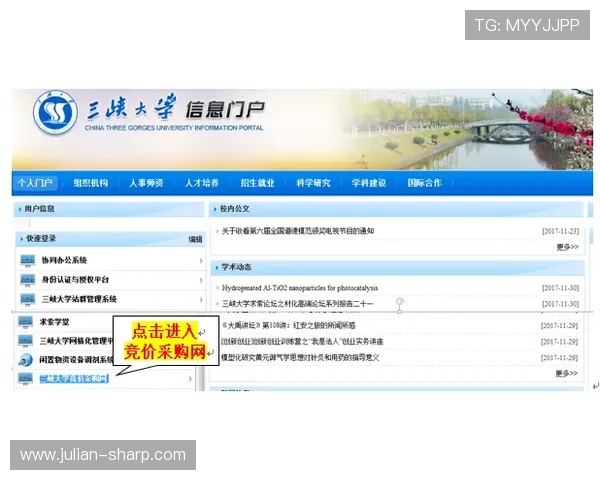Screen dimensions: 600x480
Task: Open the 创新创业训练营 "我是法人" lecture item
Action: click(302, 341)
